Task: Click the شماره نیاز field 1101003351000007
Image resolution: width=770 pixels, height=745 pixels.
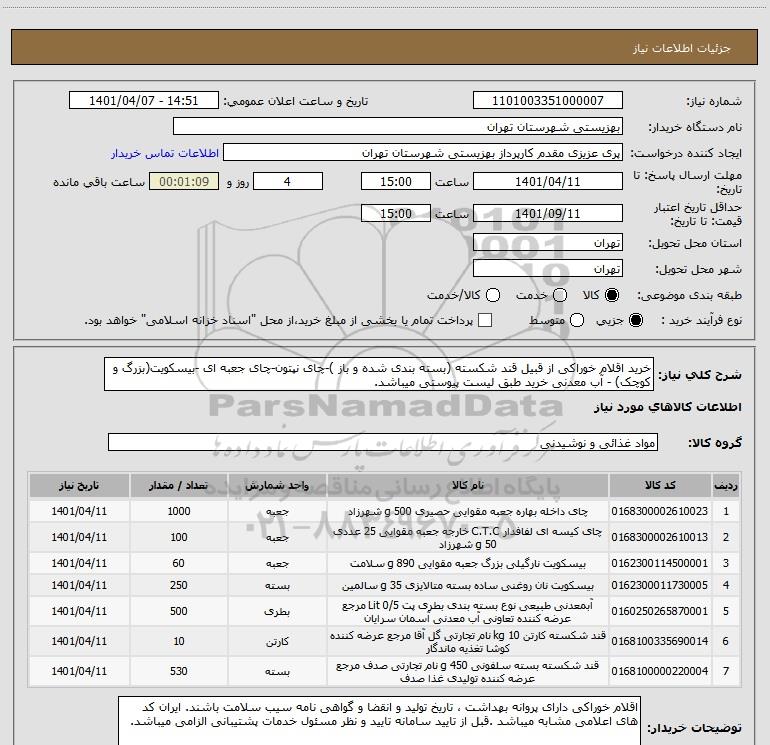Action: coord(548,101)
